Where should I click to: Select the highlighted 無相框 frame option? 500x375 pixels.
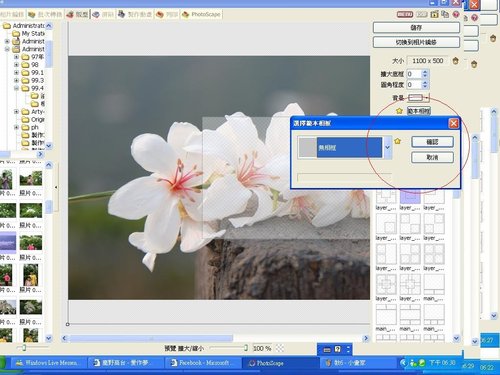click(349, 147)
